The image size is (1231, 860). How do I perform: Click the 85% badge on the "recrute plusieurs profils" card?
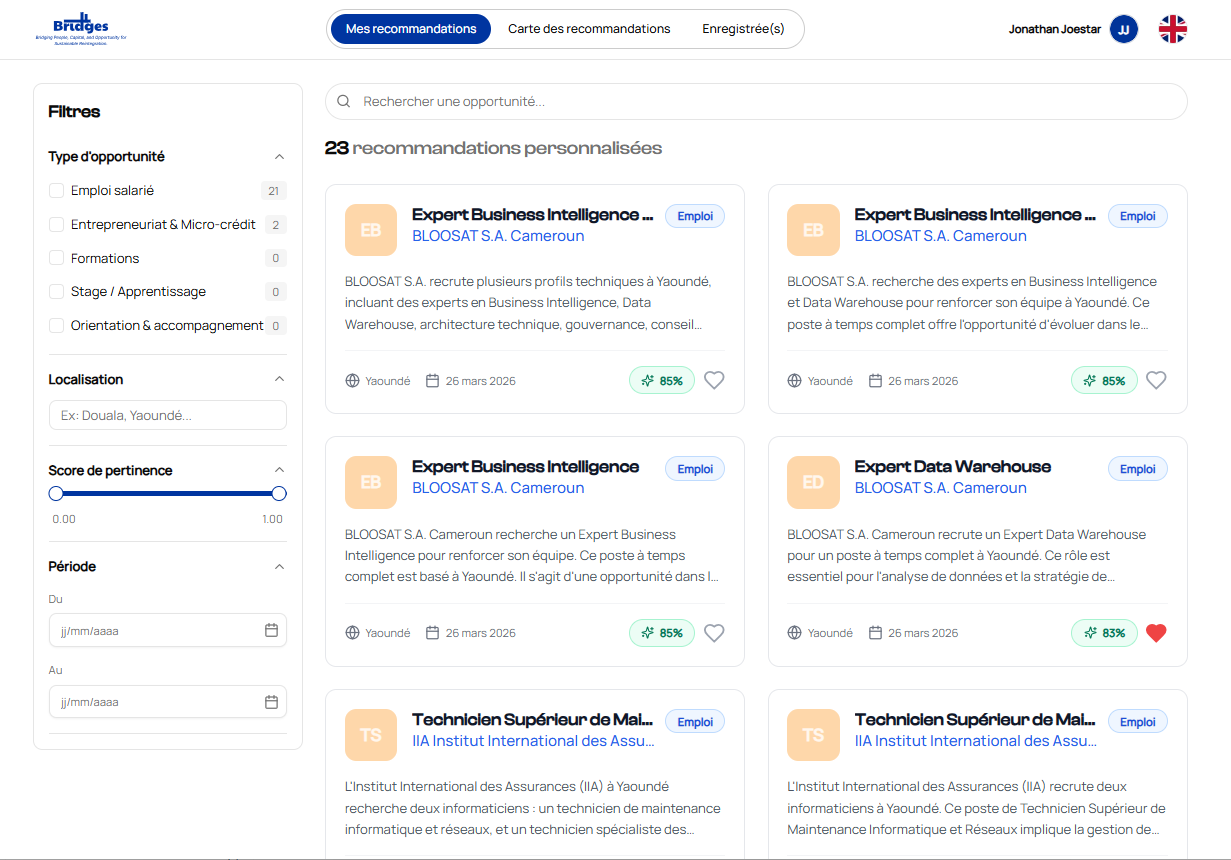click(662, 380)
